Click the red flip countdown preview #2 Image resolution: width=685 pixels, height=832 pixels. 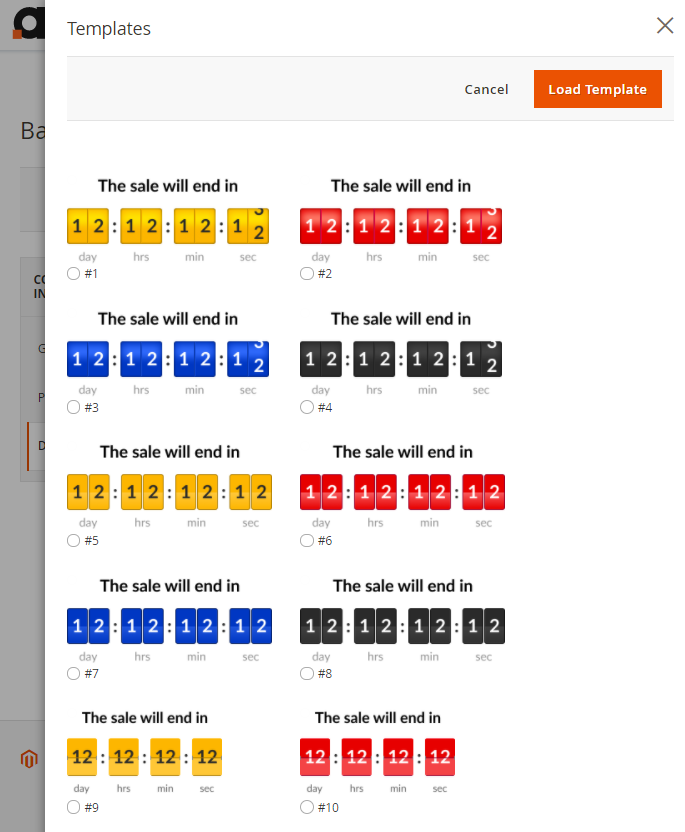coord(401,225)
